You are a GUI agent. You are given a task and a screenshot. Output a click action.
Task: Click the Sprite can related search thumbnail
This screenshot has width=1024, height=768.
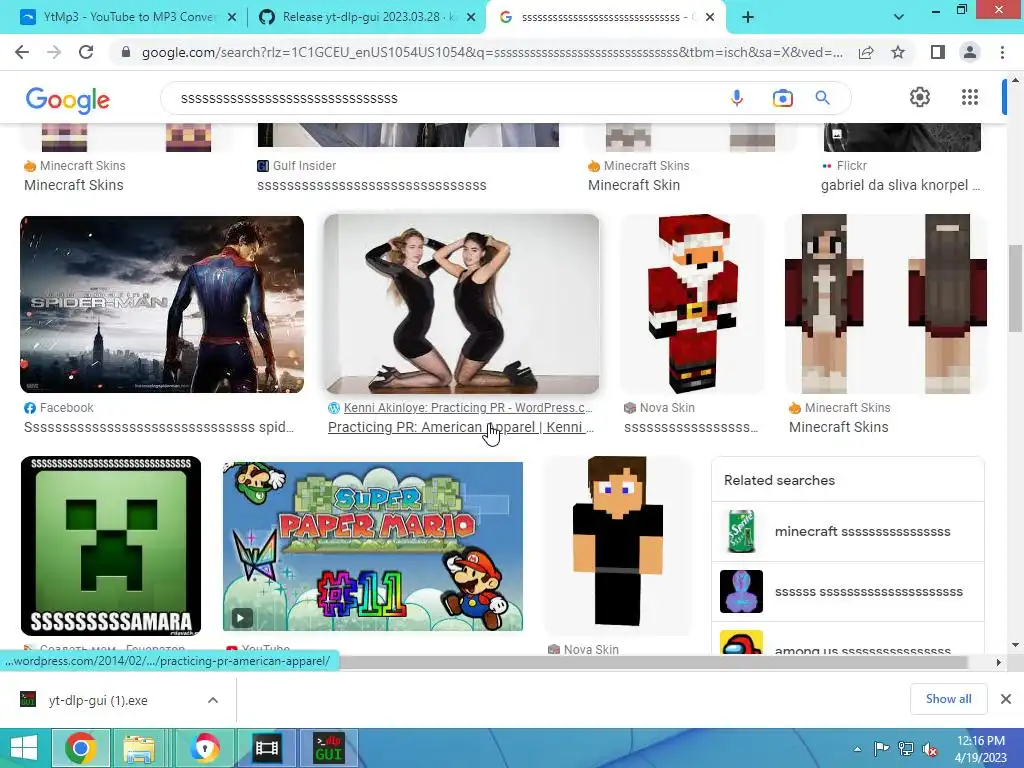741,532
